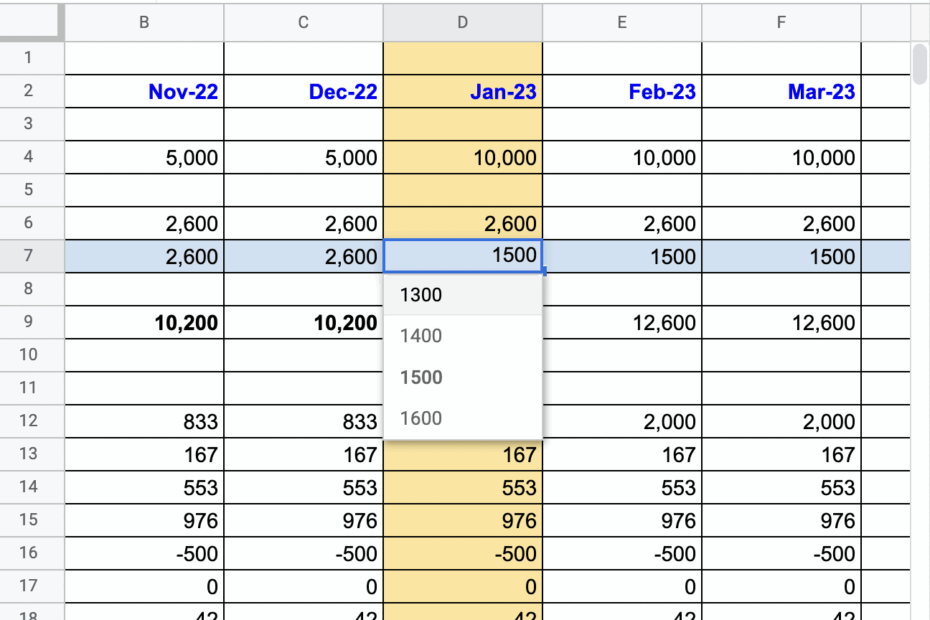Choose 1500 from the dropdown list
The width and height of the screenshot is (930, 620).
(x=463, y=377)
